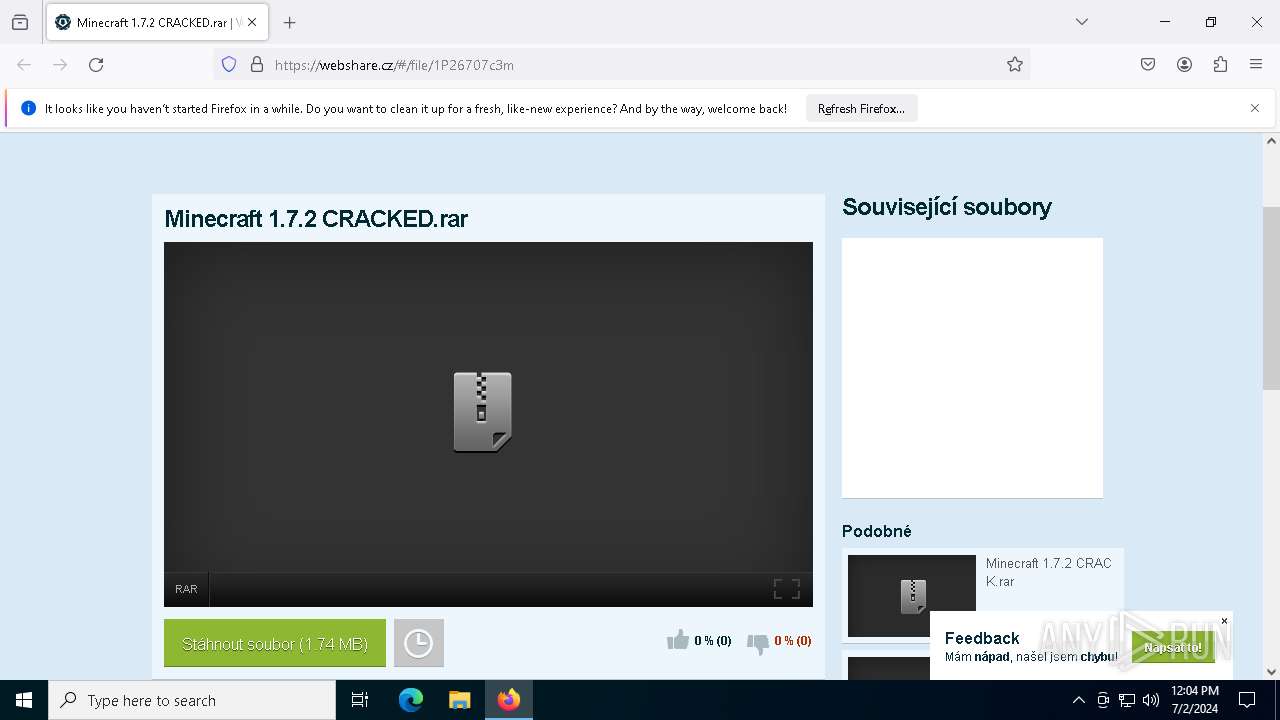
Task: Open Firefox account menu
Action: 1184,65
